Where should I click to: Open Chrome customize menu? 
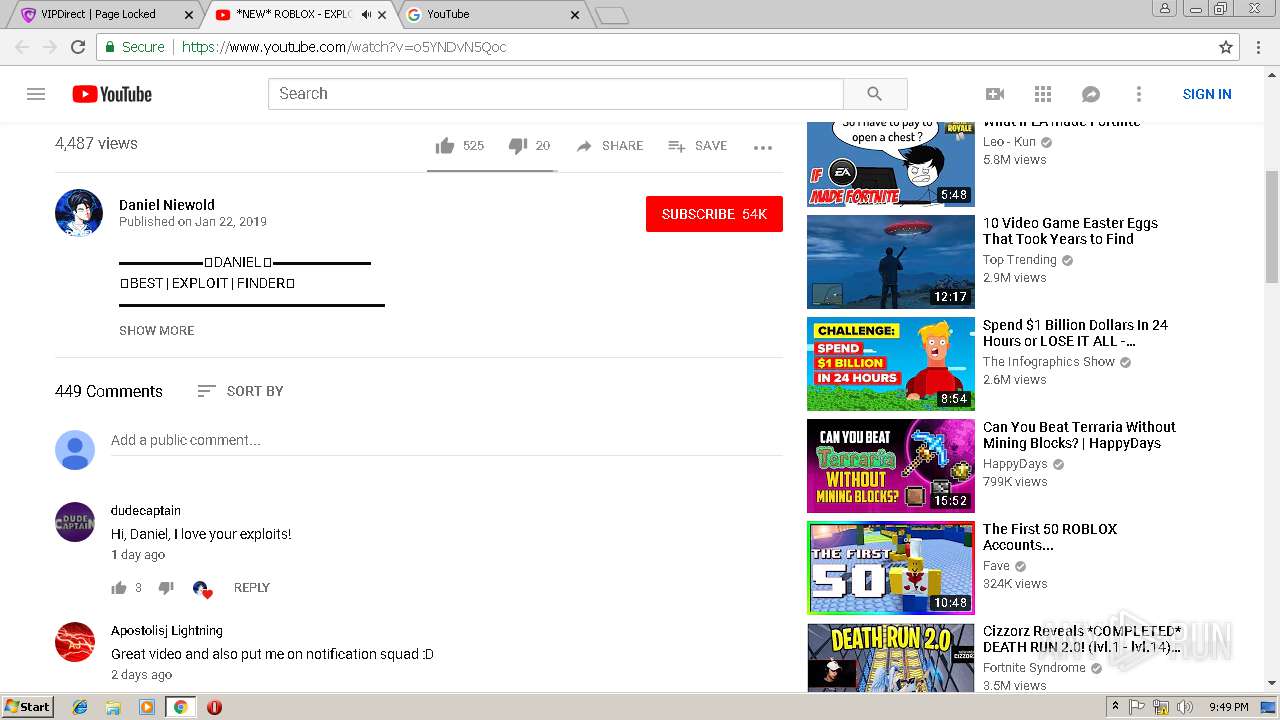[1259, 47]
